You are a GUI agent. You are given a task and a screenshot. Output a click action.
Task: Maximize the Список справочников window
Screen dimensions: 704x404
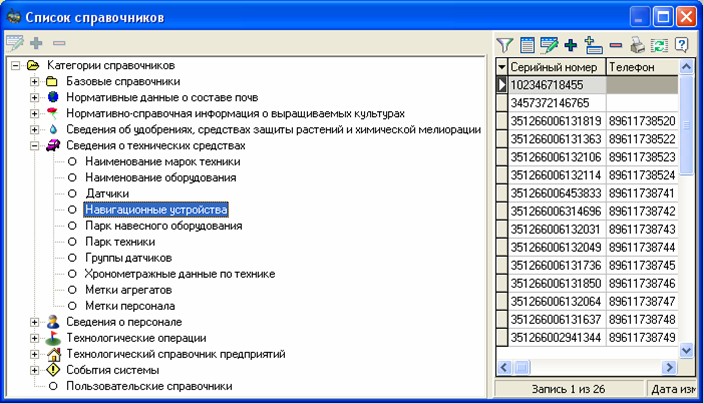click(663, 18)
